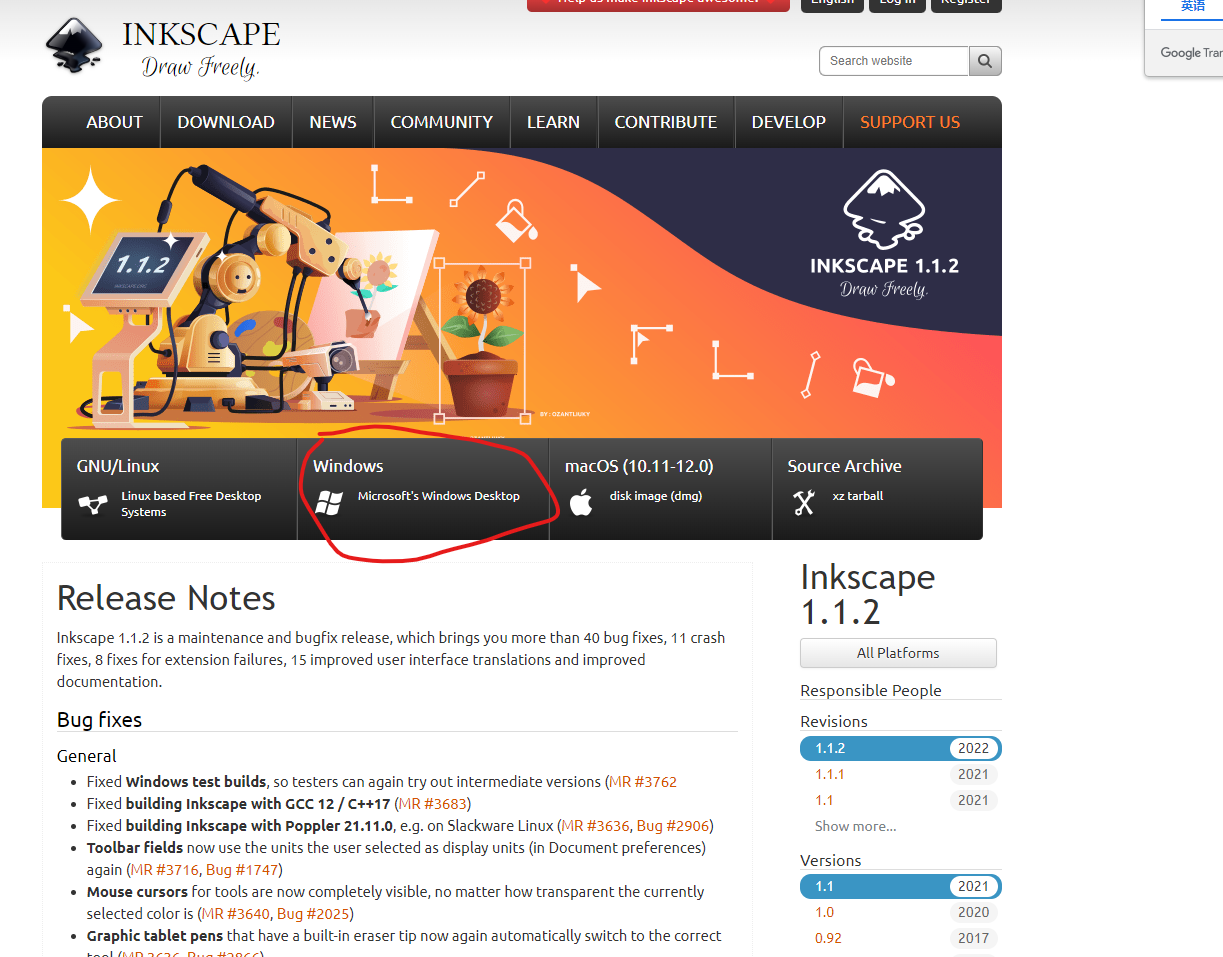
Task: Open the LEARN menu
Action: pos(553,122)
